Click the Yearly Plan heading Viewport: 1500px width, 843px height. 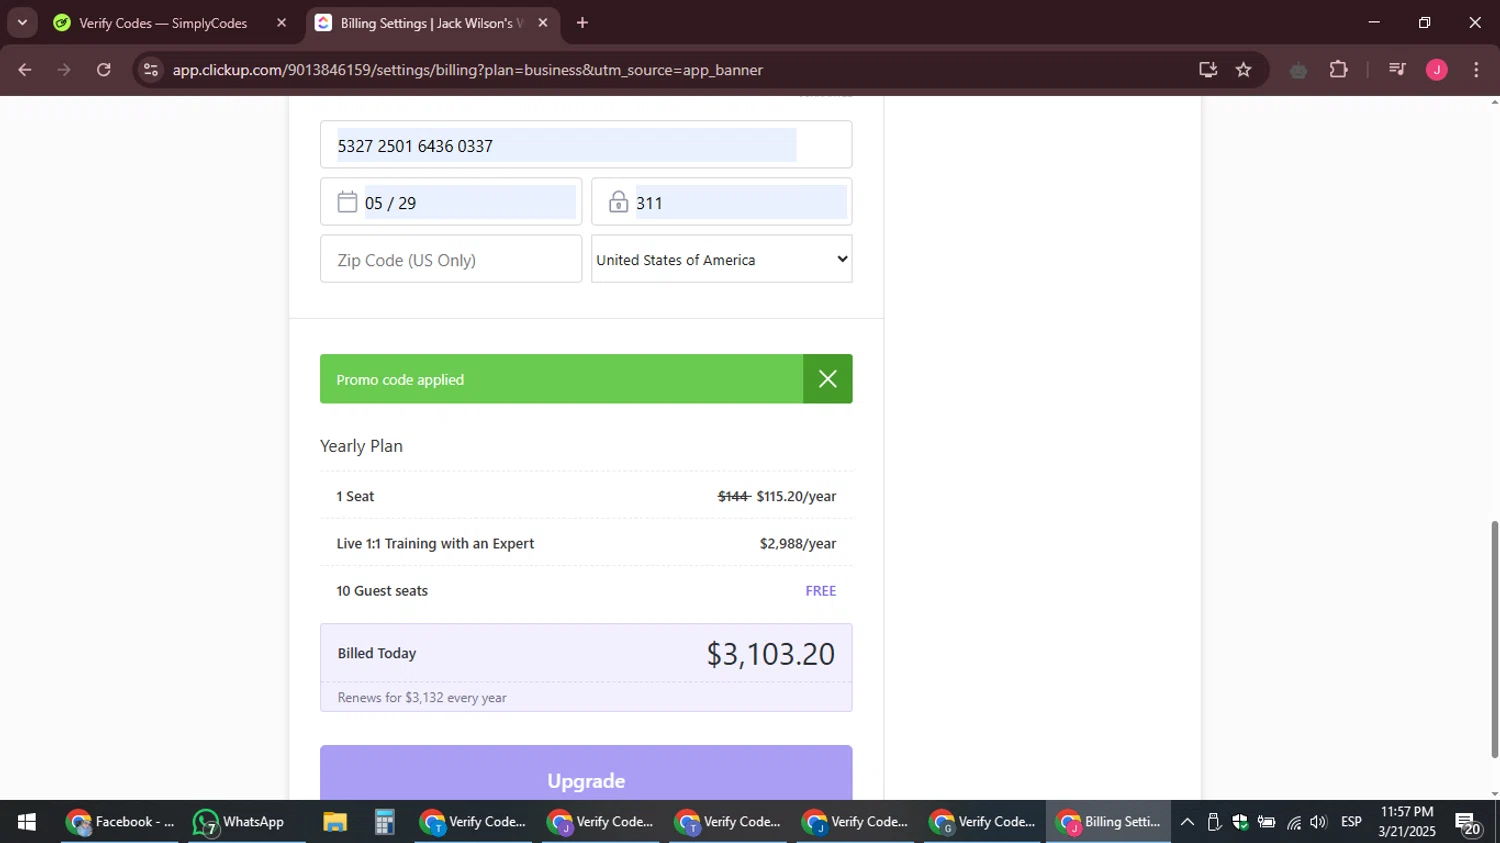[361, 446]
